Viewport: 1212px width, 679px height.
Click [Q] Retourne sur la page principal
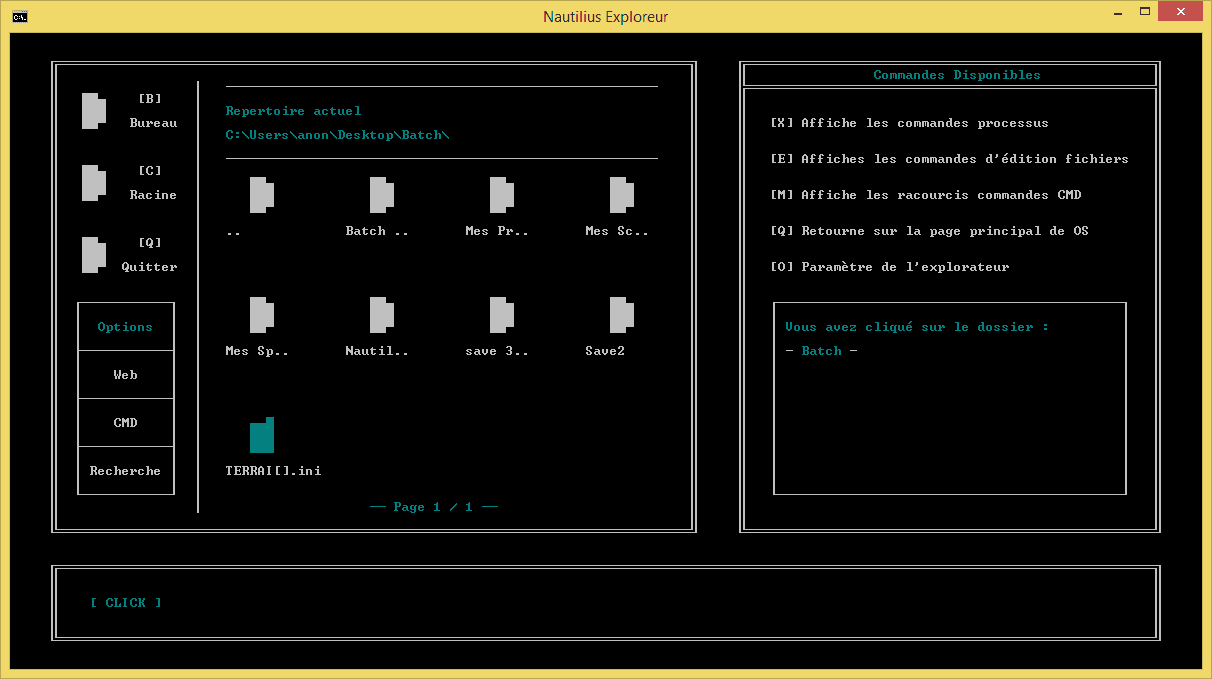pyautogui.click(x=929, y=231)
